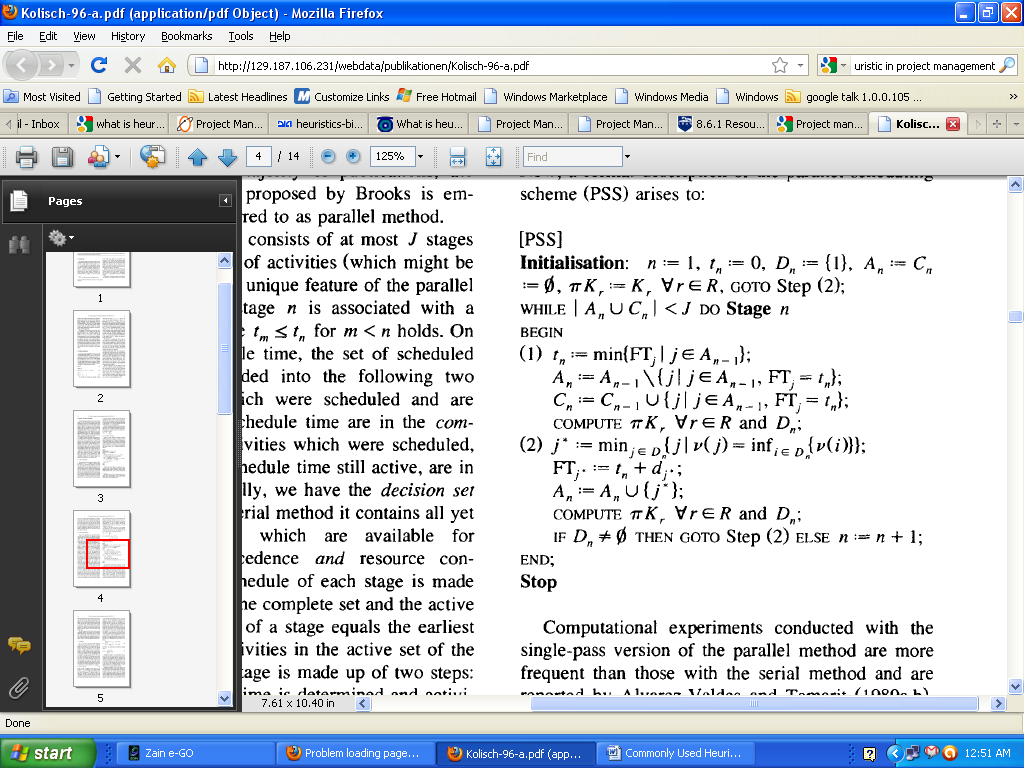Collapse the Pages navigation panel
The width and height of the screenshot is (1024, 768).
(226, 201)
